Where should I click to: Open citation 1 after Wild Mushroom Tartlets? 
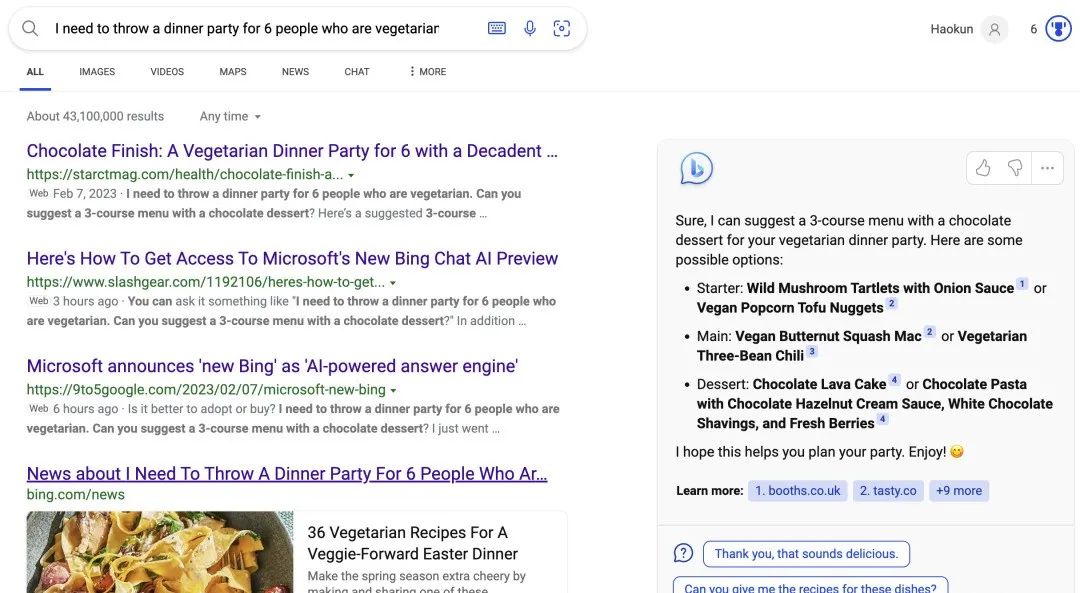pyautogui.click(x=1022, y=284)
